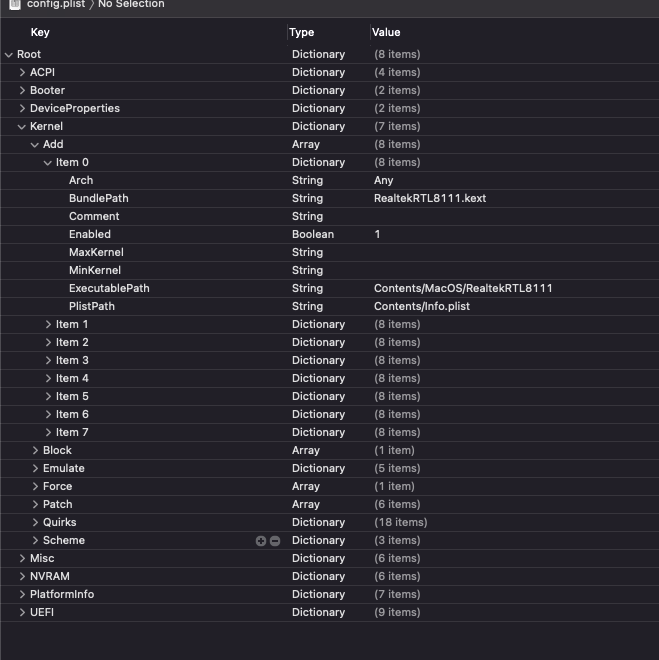Screen dimensions: 659x660
Task: Select the MaxKernel key
Action: 96,253
